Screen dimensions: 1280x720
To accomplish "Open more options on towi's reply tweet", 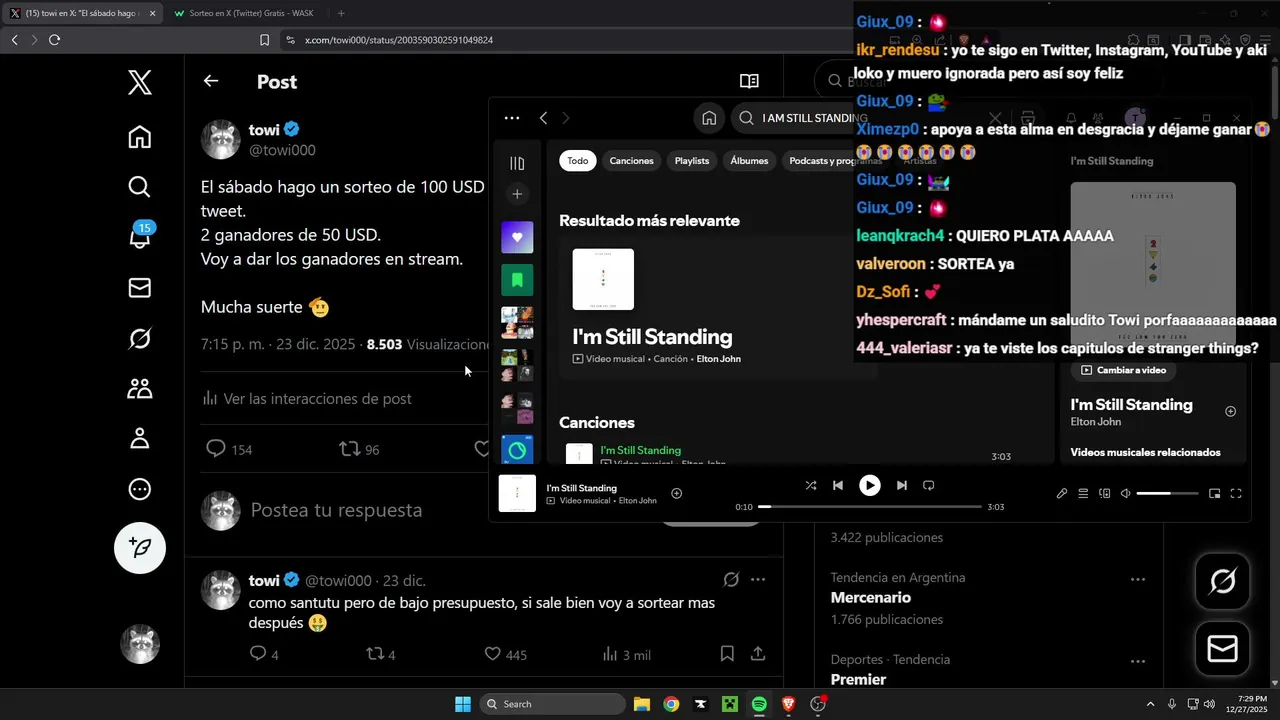I will pos(758,580).
